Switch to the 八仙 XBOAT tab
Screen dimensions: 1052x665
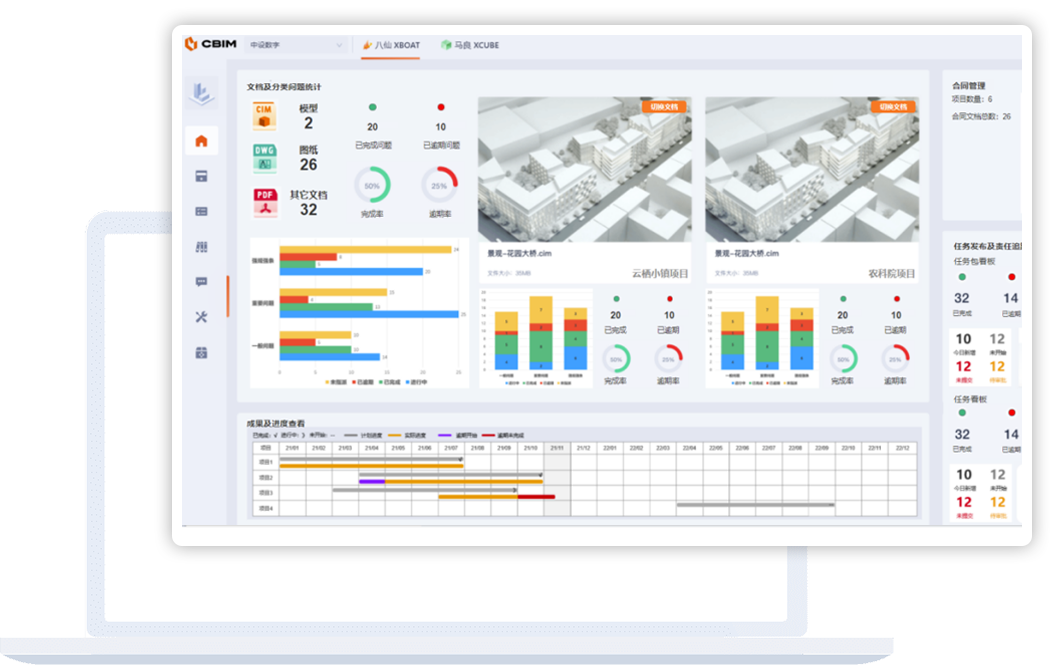coord(391,45)
